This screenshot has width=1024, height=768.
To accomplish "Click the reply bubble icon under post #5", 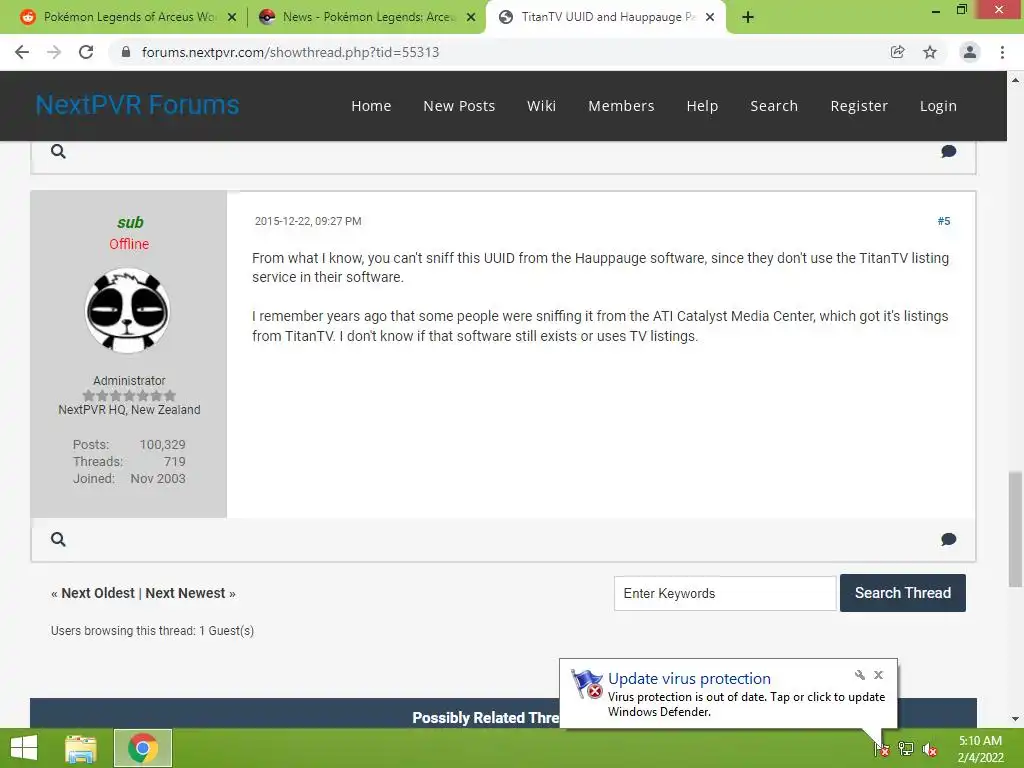I will [948, 539].
